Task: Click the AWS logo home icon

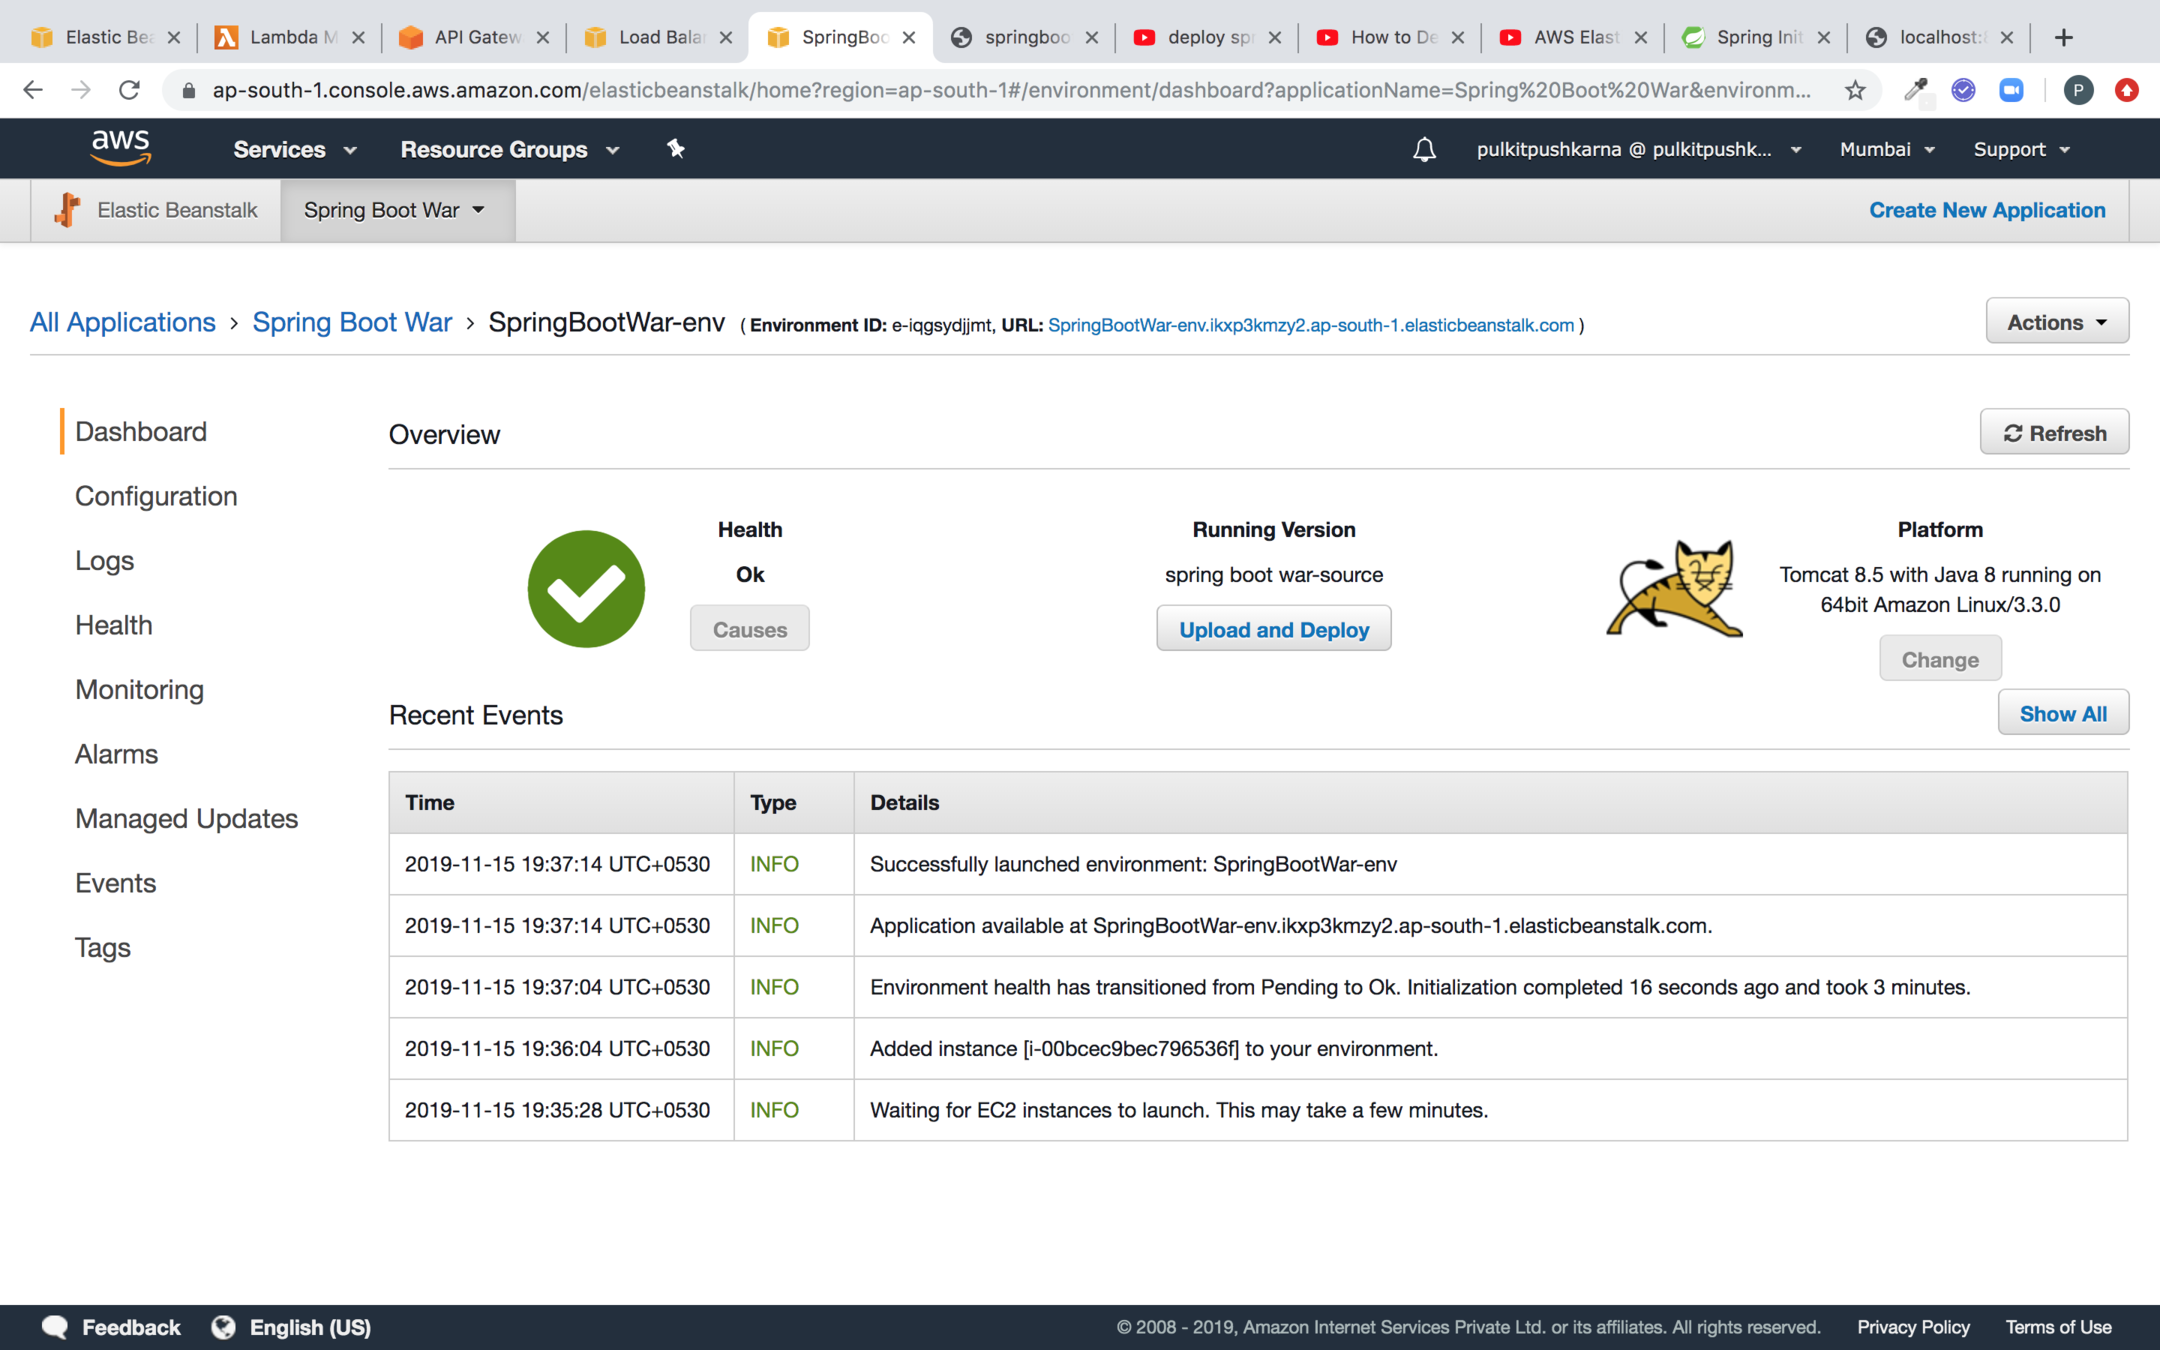Action: pos(120,147)
